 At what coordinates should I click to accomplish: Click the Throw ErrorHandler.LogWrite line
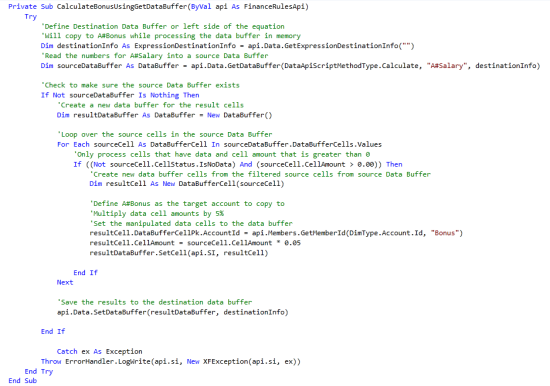click(171, 361)
